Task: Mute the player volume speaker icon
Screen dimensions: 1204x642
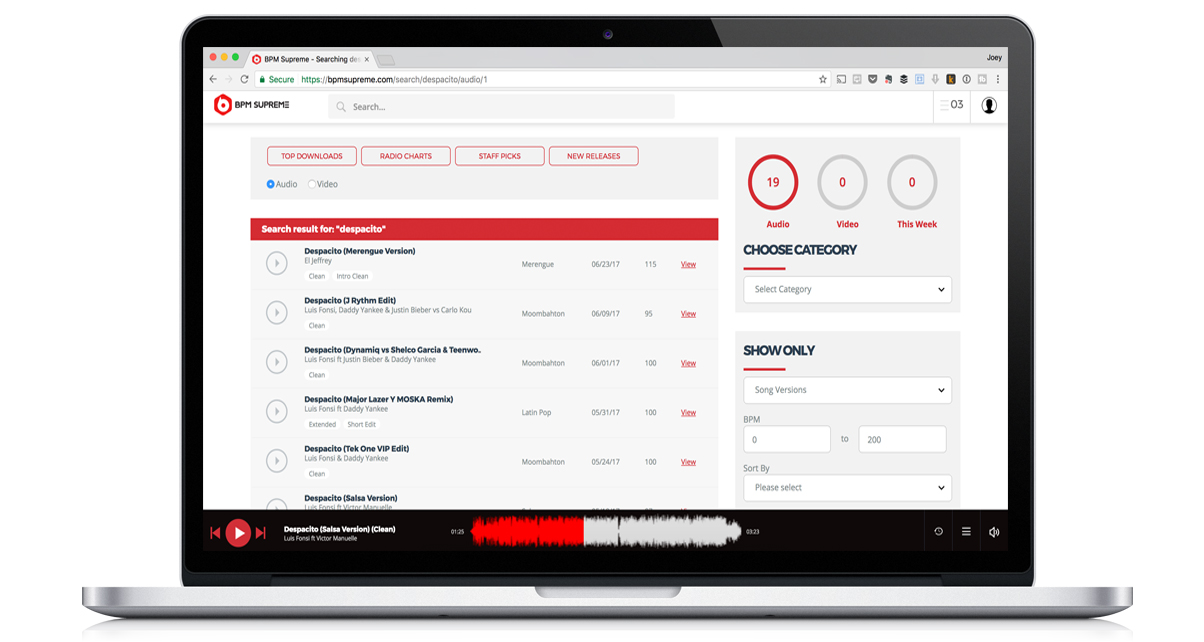Action: coord(994,532)
